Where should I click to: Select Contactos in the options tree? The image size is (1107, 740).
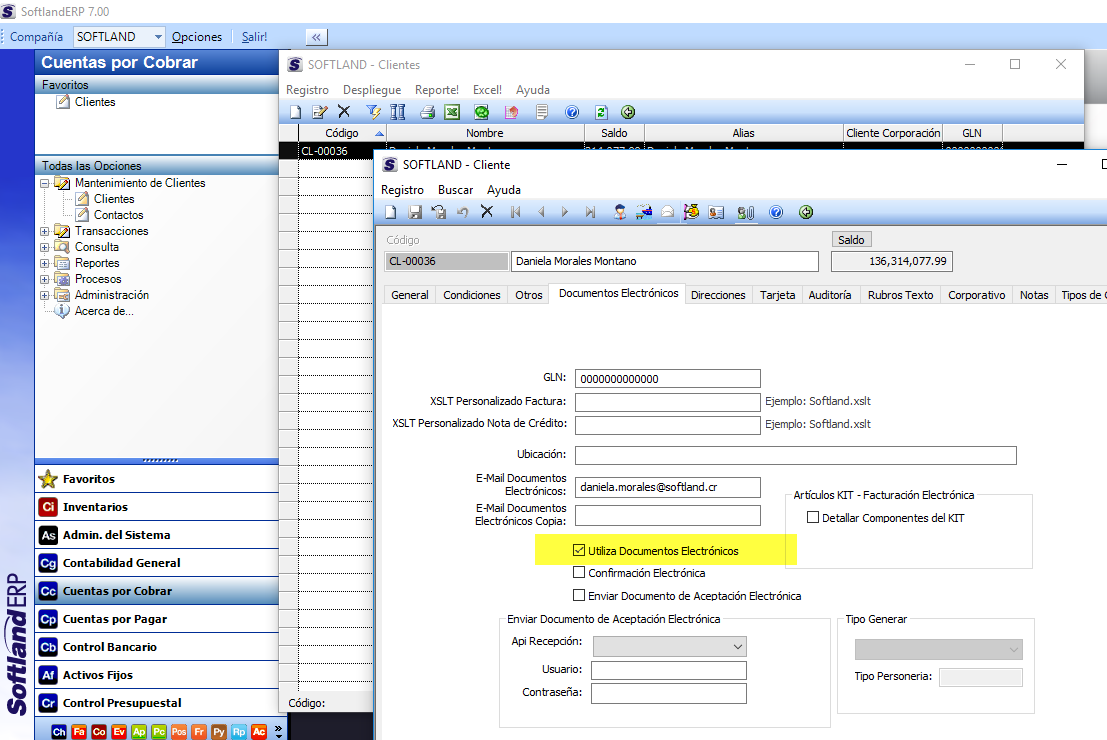click(119, 215)
